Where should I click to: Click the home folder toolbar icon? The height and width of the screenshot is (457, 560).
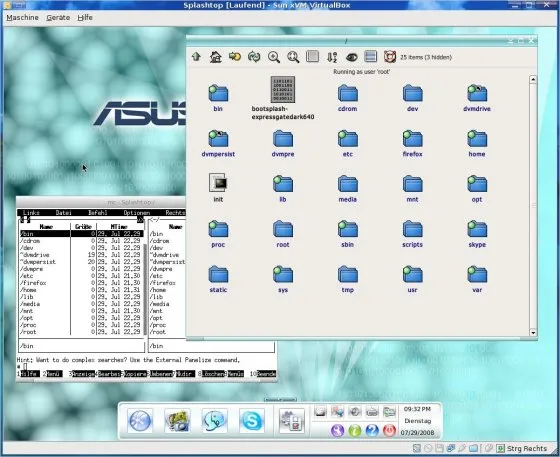[215, 56]
